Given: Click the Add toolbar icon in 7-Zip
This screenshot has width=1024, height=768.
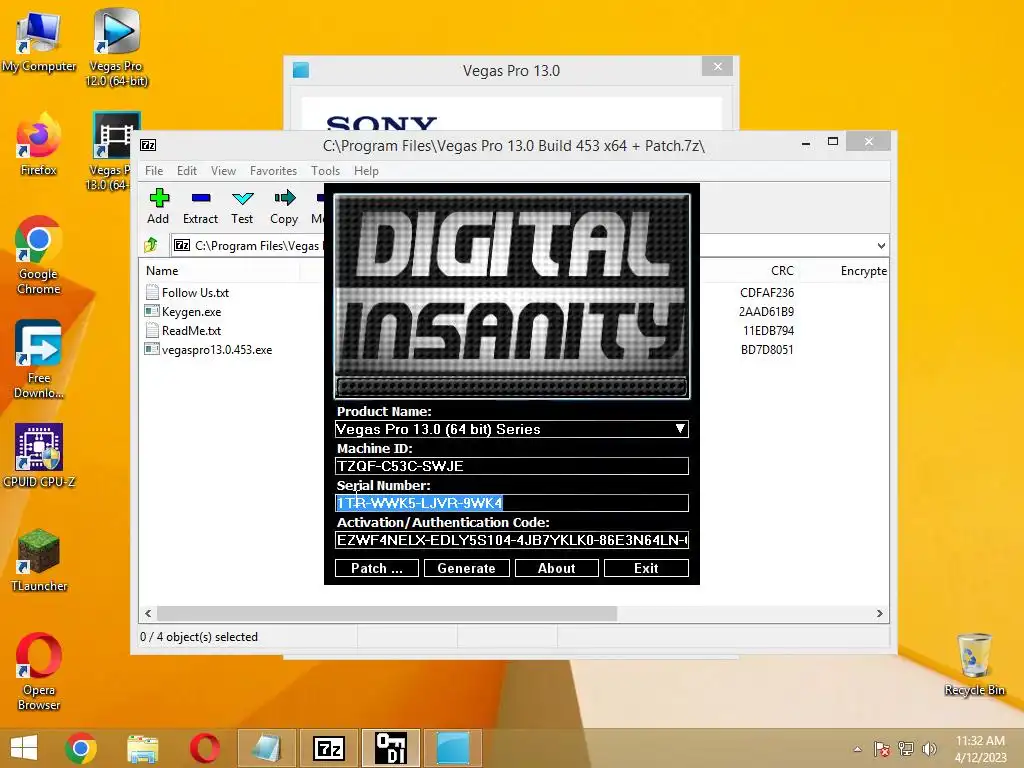Looking at the screenshot, I should point(158,206).
